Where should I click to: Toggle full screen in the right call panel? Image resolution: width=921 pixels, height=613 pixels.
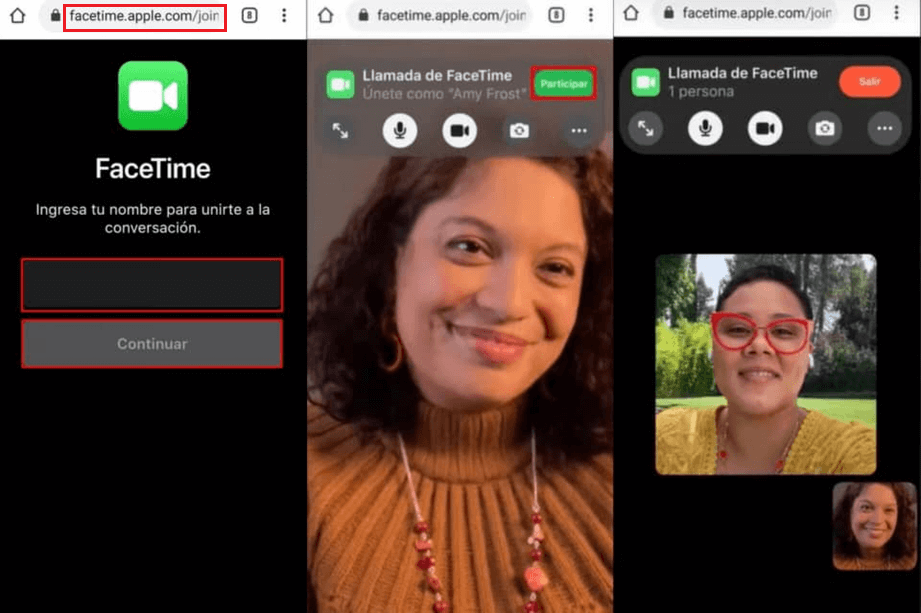point(646,128)
